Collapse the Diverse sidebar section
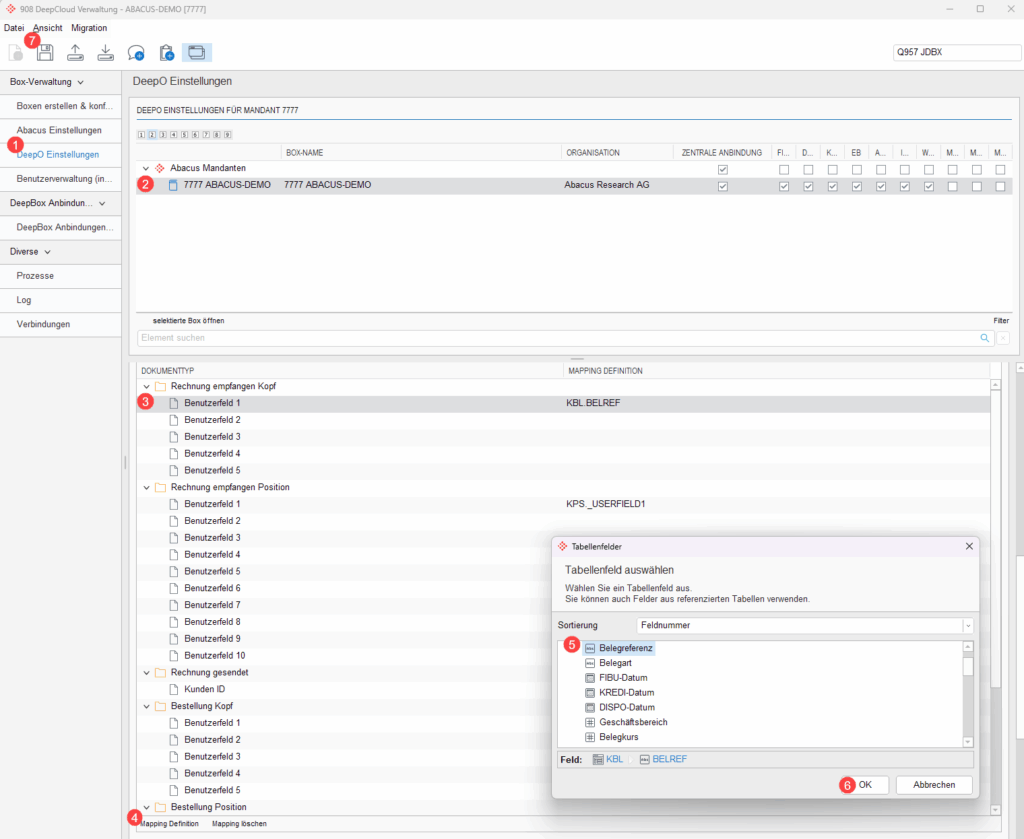 point(47,252)
